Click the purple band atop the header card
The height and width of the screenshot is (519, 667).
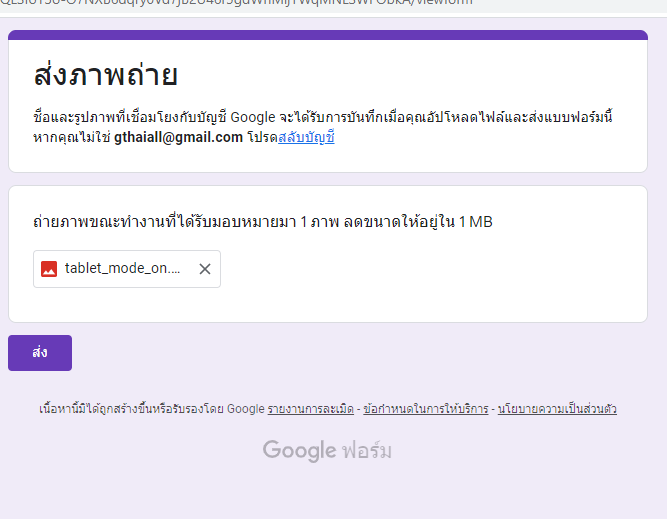tap(327, 35)
